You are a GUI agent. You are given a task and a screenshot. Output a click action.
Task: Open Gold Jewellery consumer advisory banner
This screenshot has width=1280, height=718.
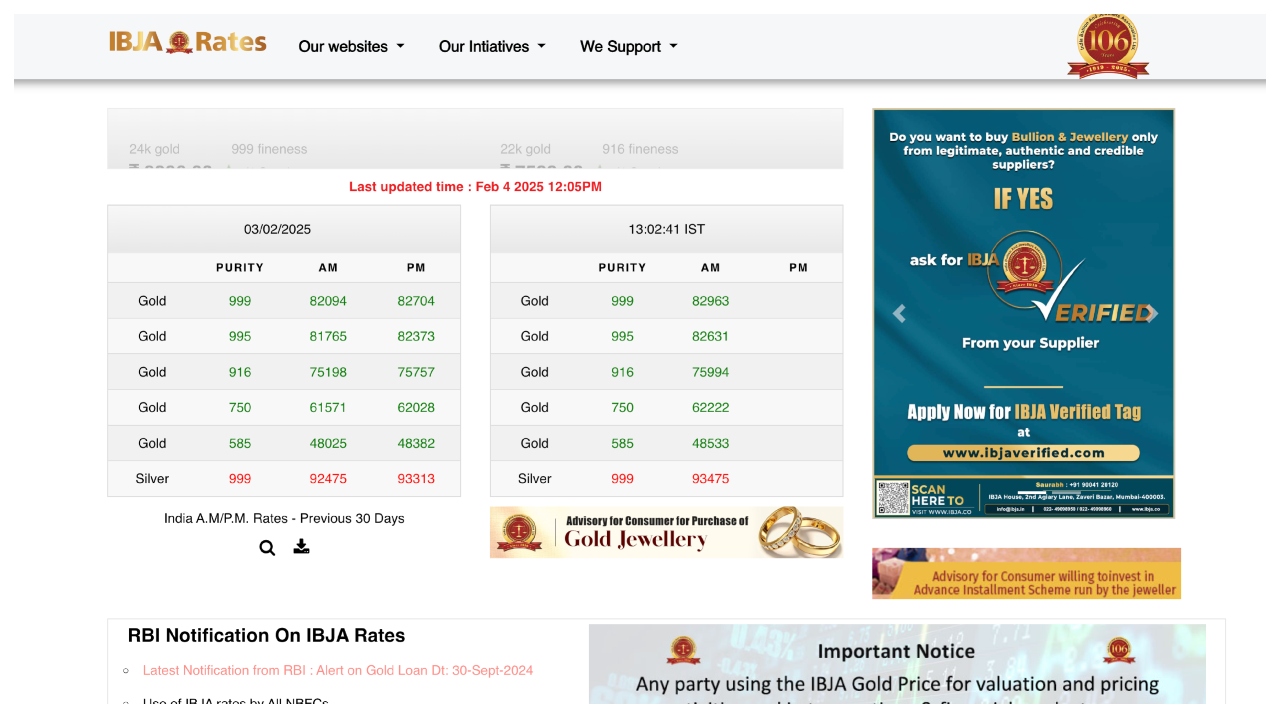click(666, 532)
